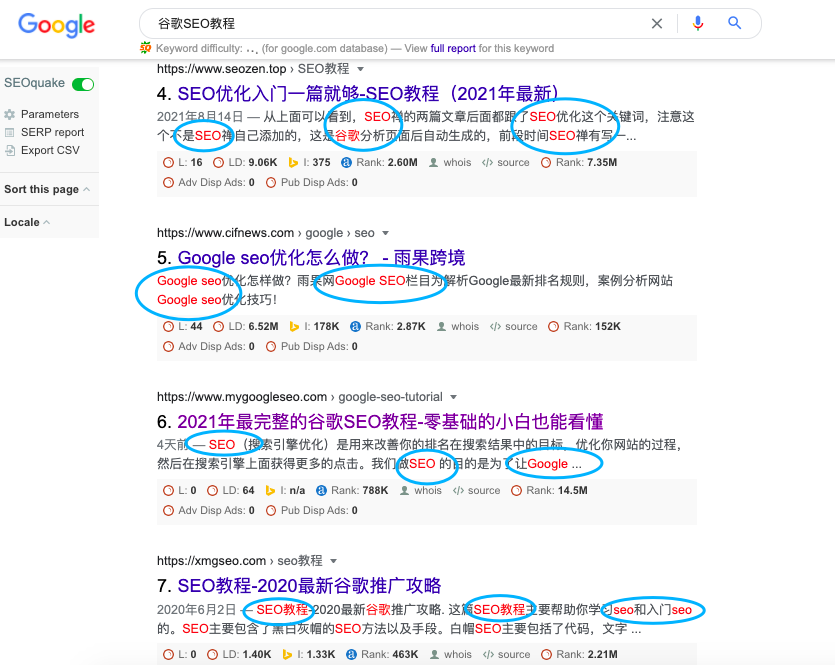The image size is (835, 665).
Task: Expand the Locale section
Action: pos(27,223)
